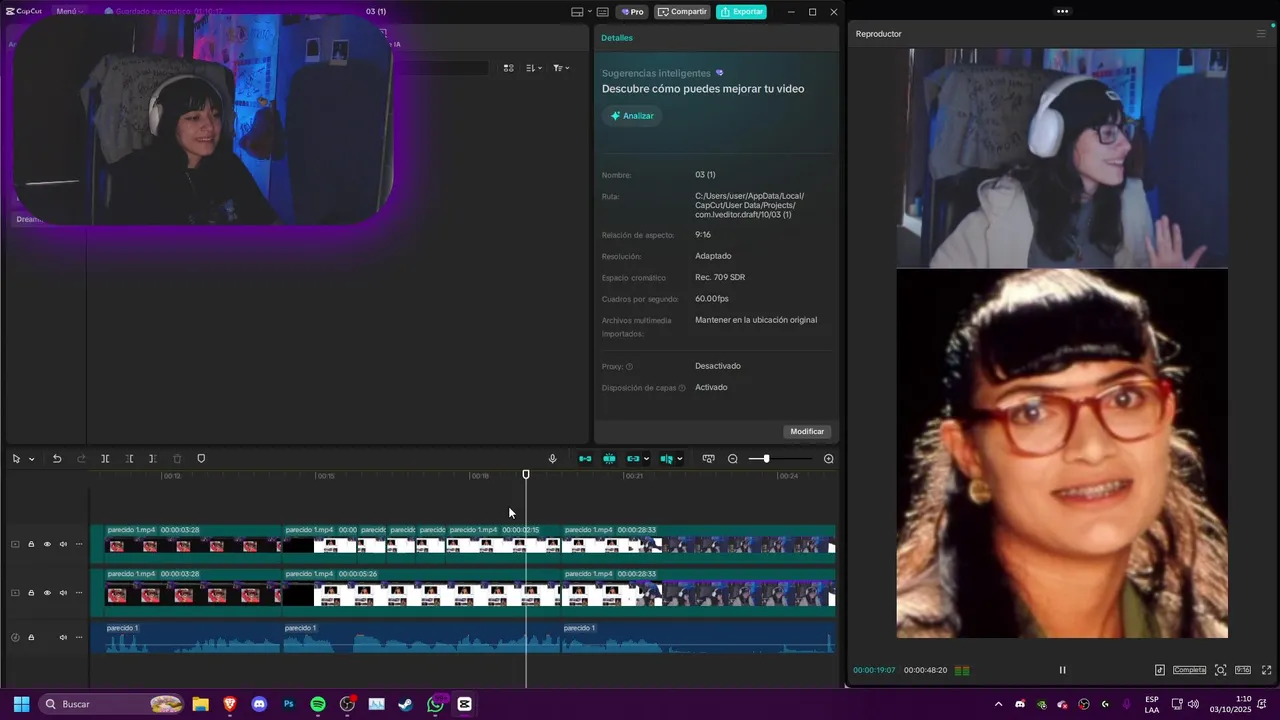1280x720 pixels.
Task: Toggle preview axis button
Action: pyautogui.click(x=666, y=459)
